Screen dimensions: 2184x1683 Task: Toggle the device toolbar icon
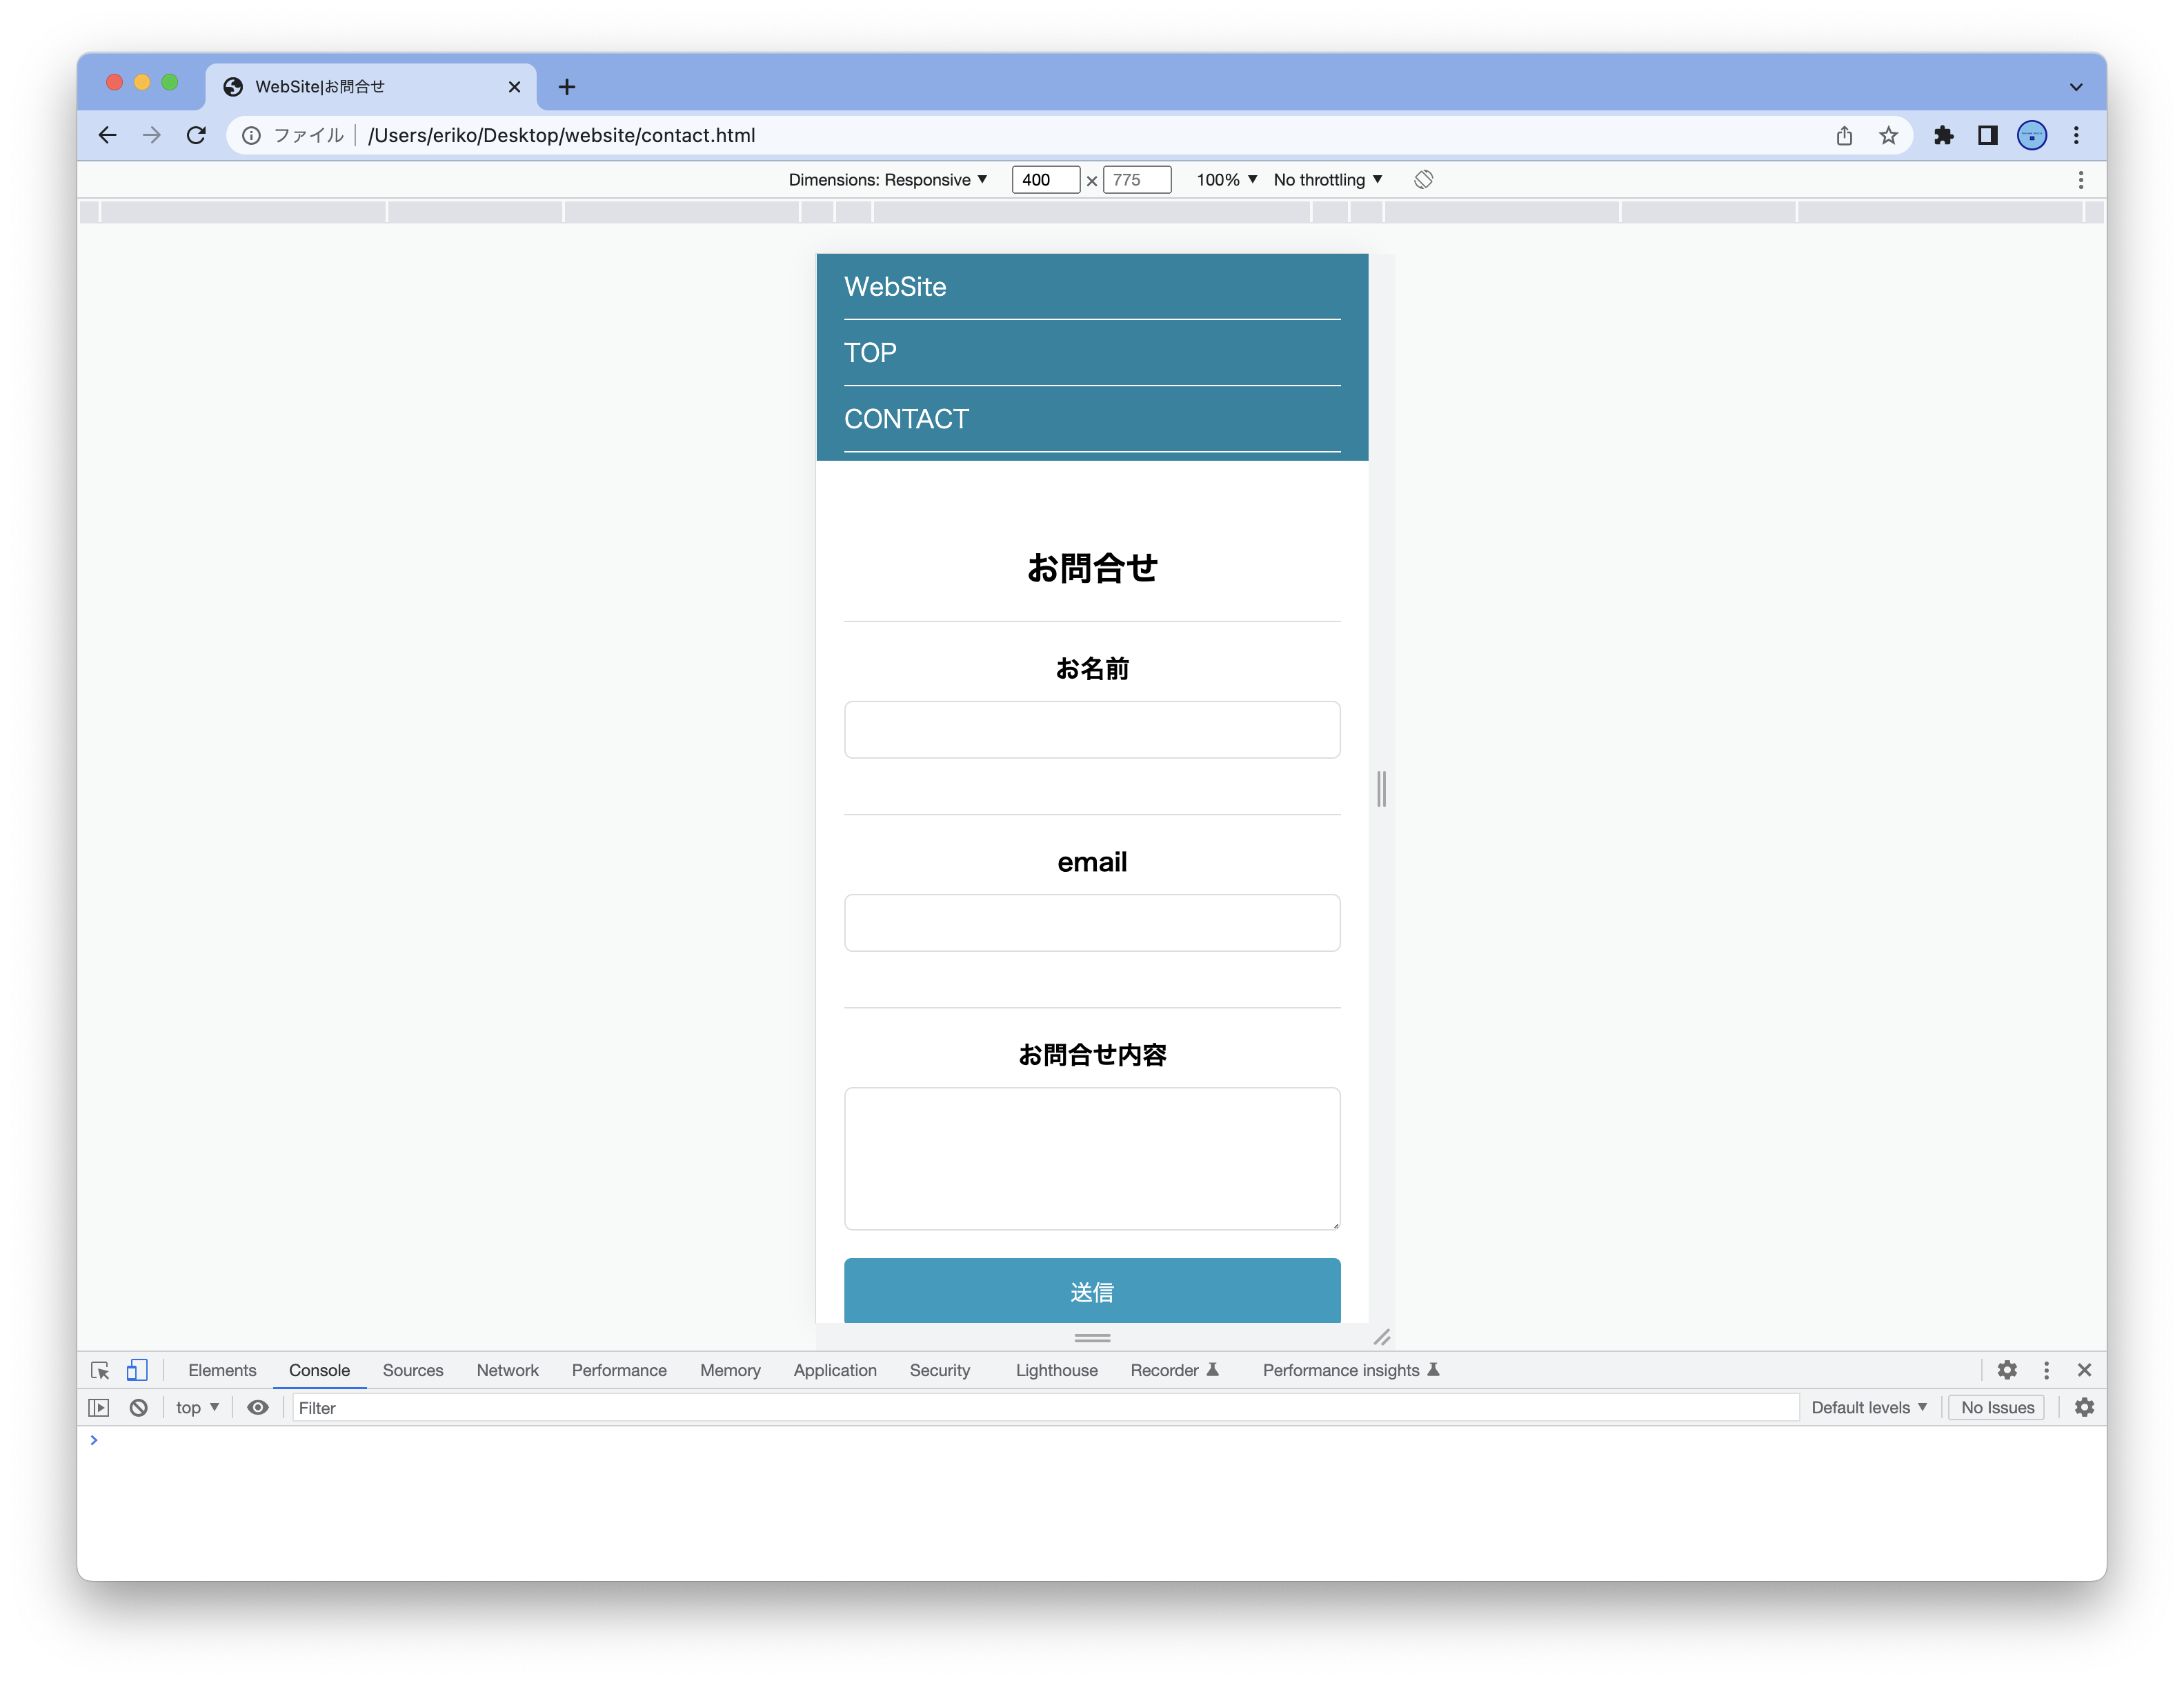(x=137, y=1370)
